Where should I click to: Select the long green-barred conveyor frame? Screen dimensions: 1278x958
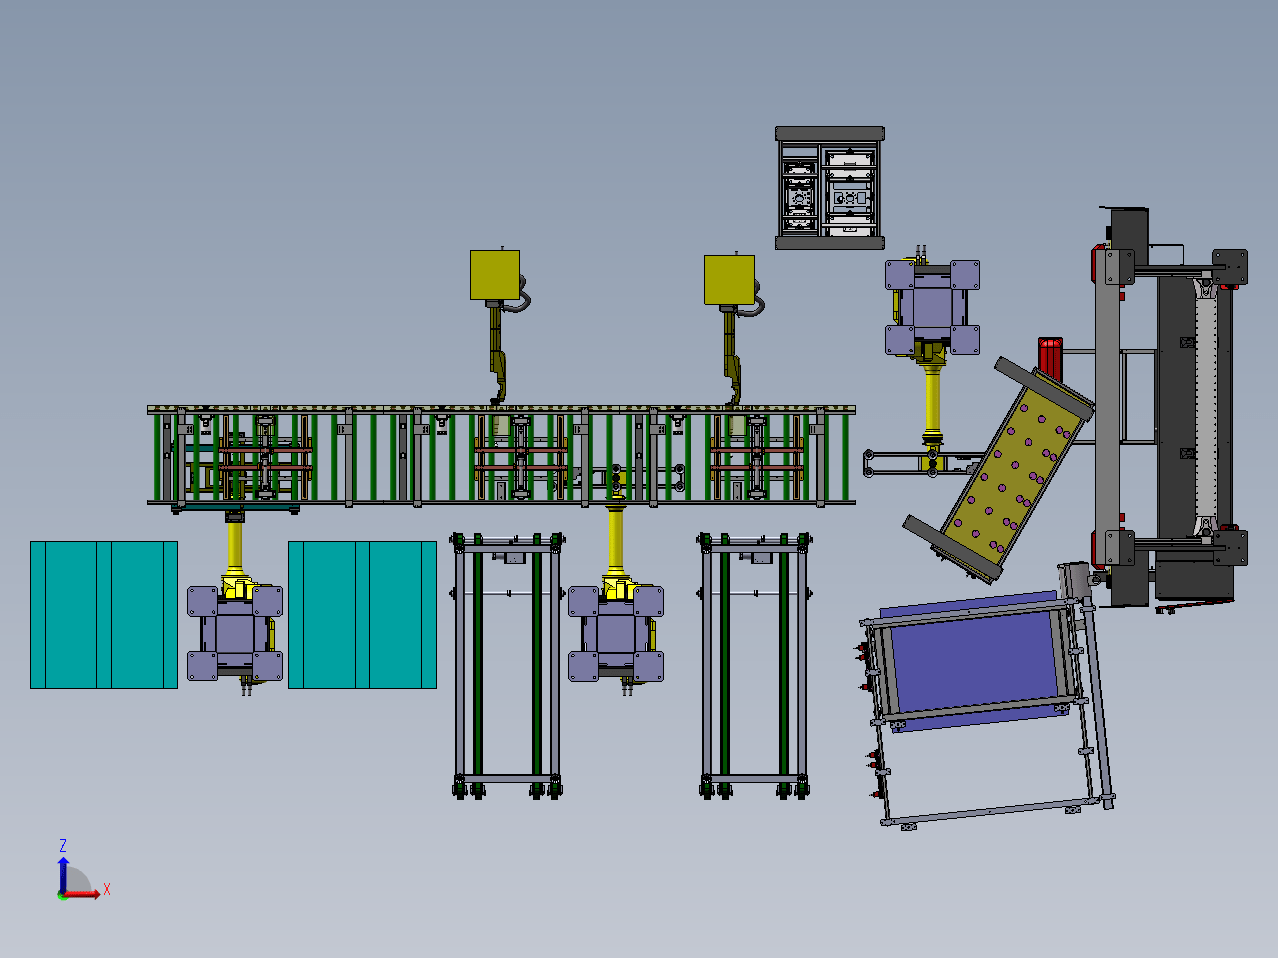point(501,457)
